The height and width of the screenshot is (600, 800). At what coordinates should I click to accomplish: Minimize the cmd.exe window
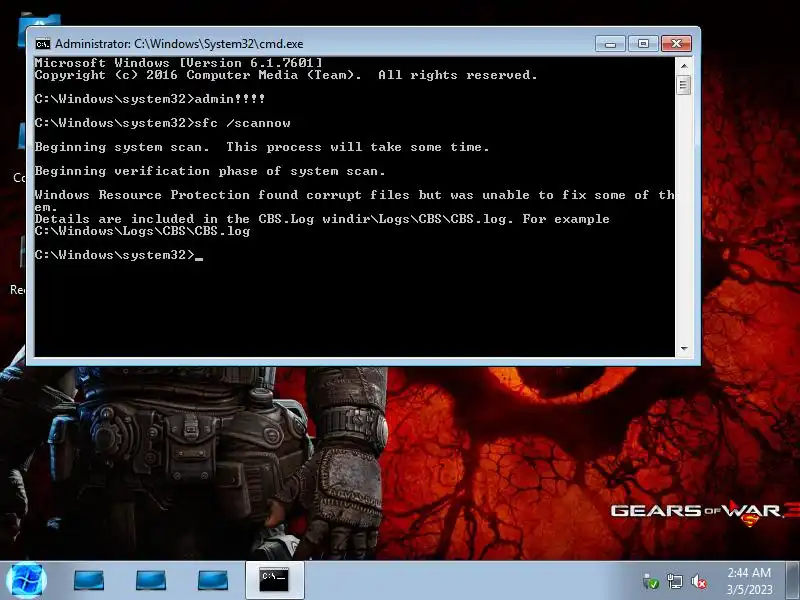coord(610,44)
